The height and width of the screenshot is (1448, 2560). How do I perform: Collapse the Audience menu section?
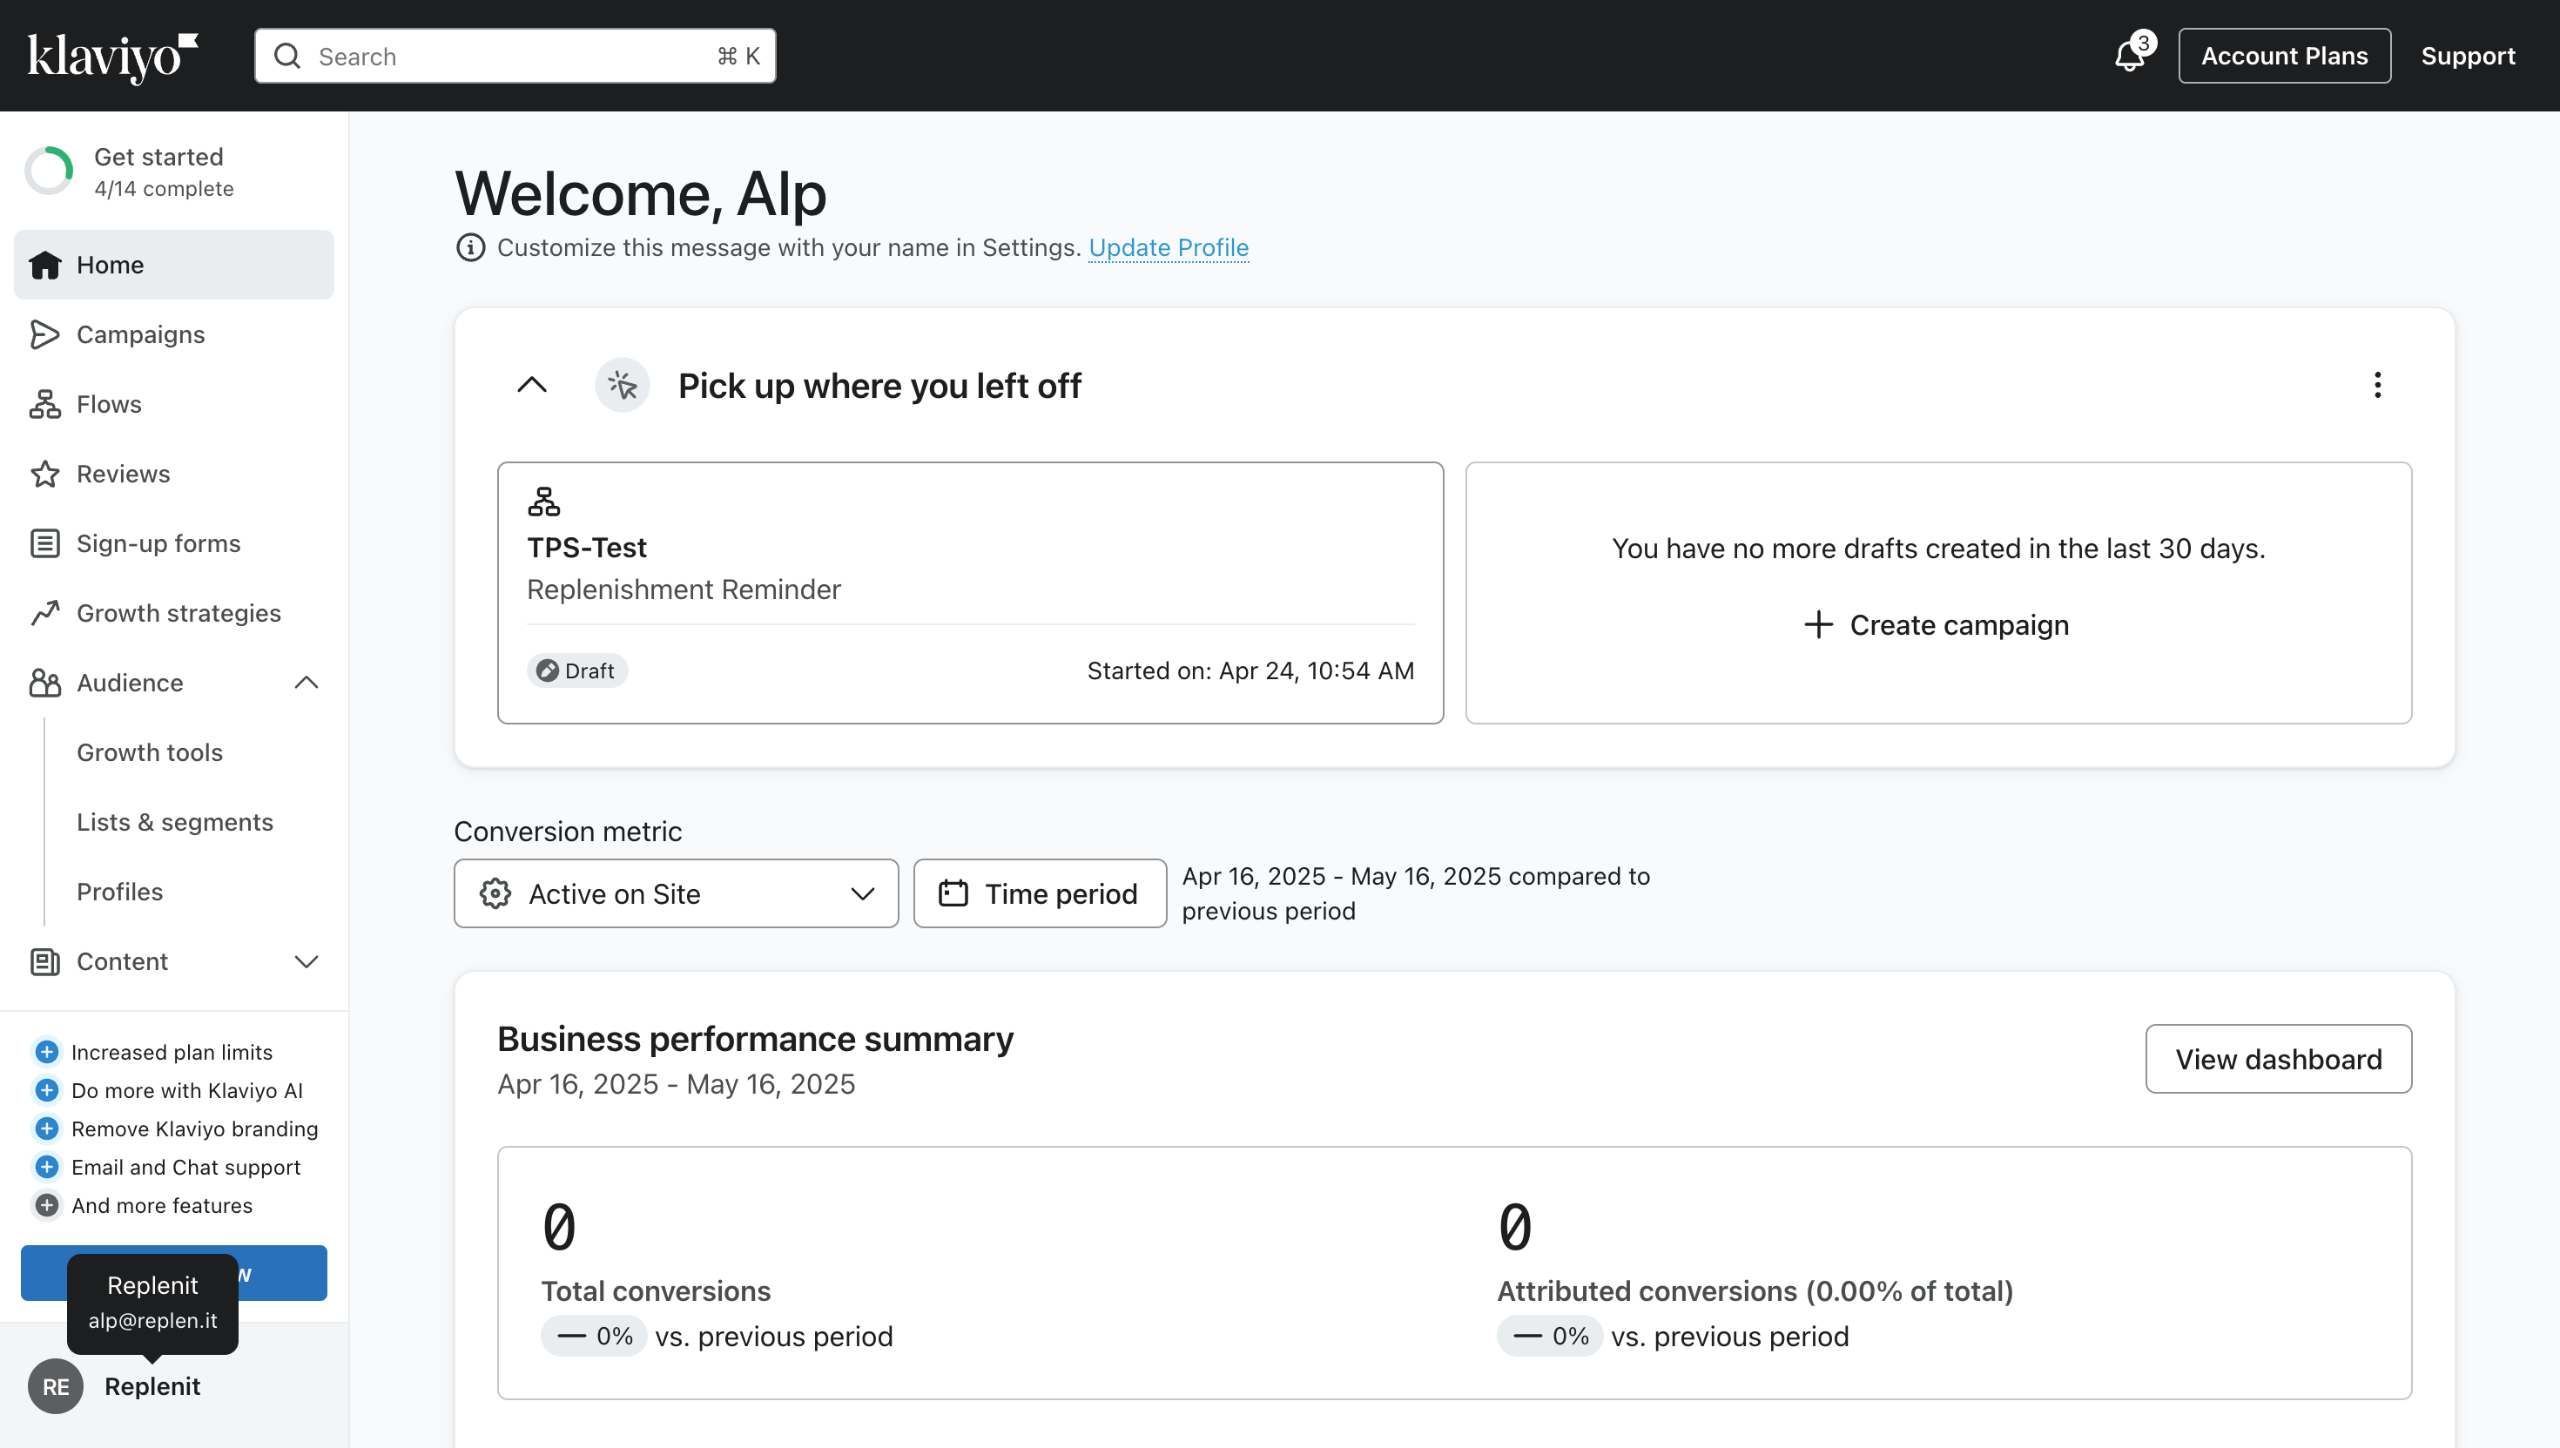pyautogui.click(x=306, y=683)
